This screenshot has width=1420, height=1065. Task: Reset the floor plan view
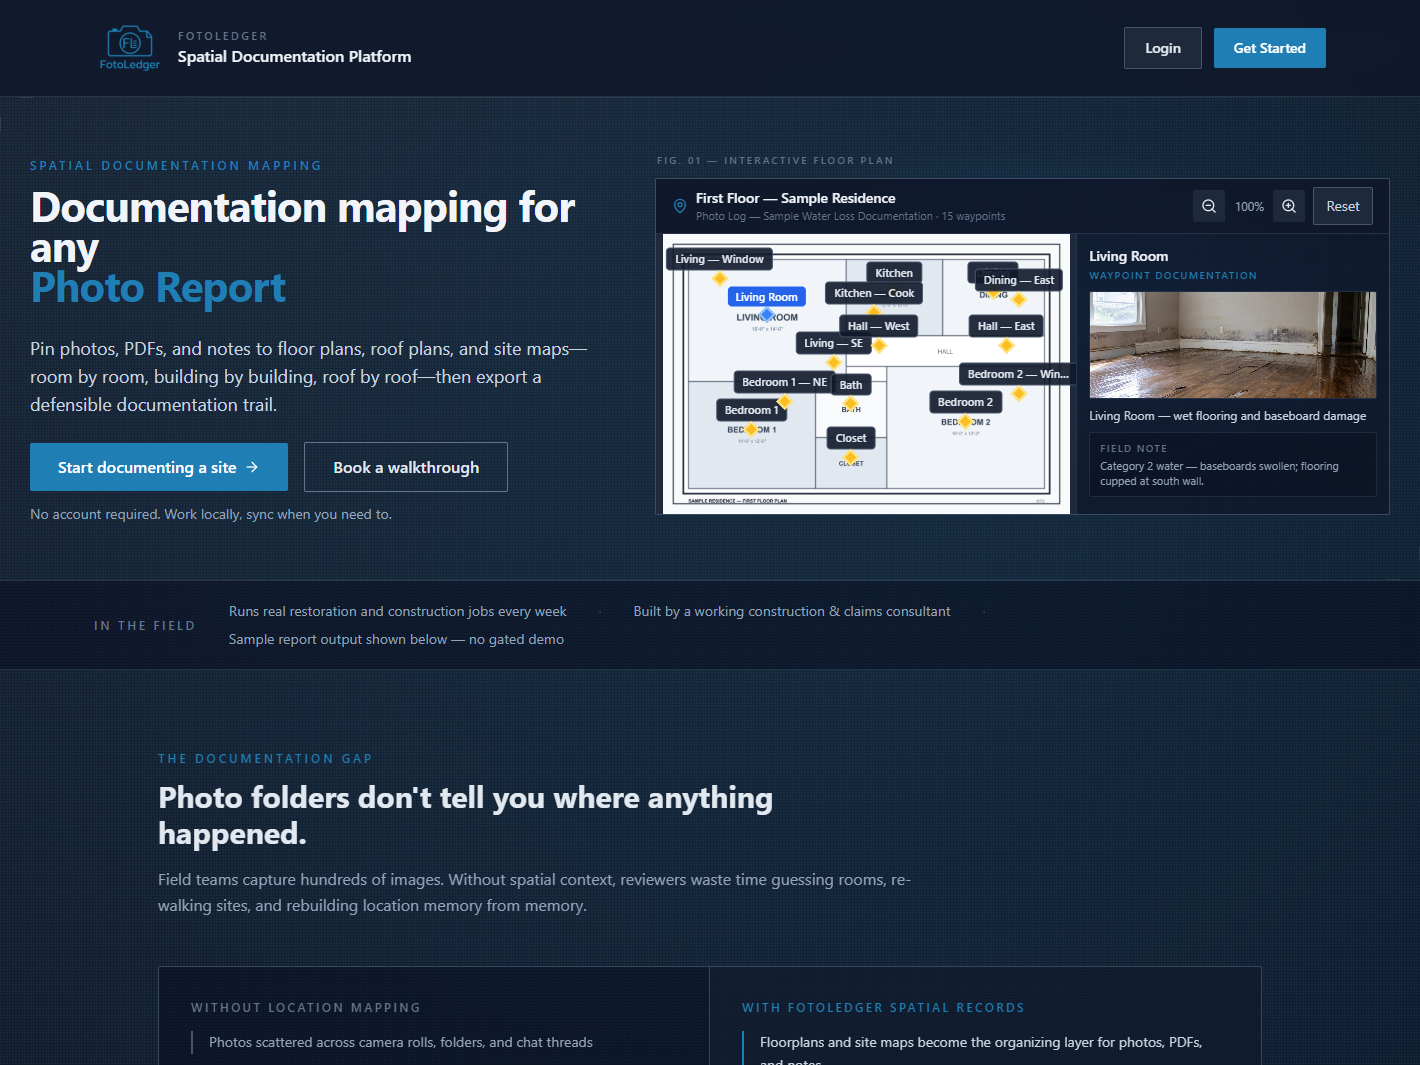click(1343, 206)
